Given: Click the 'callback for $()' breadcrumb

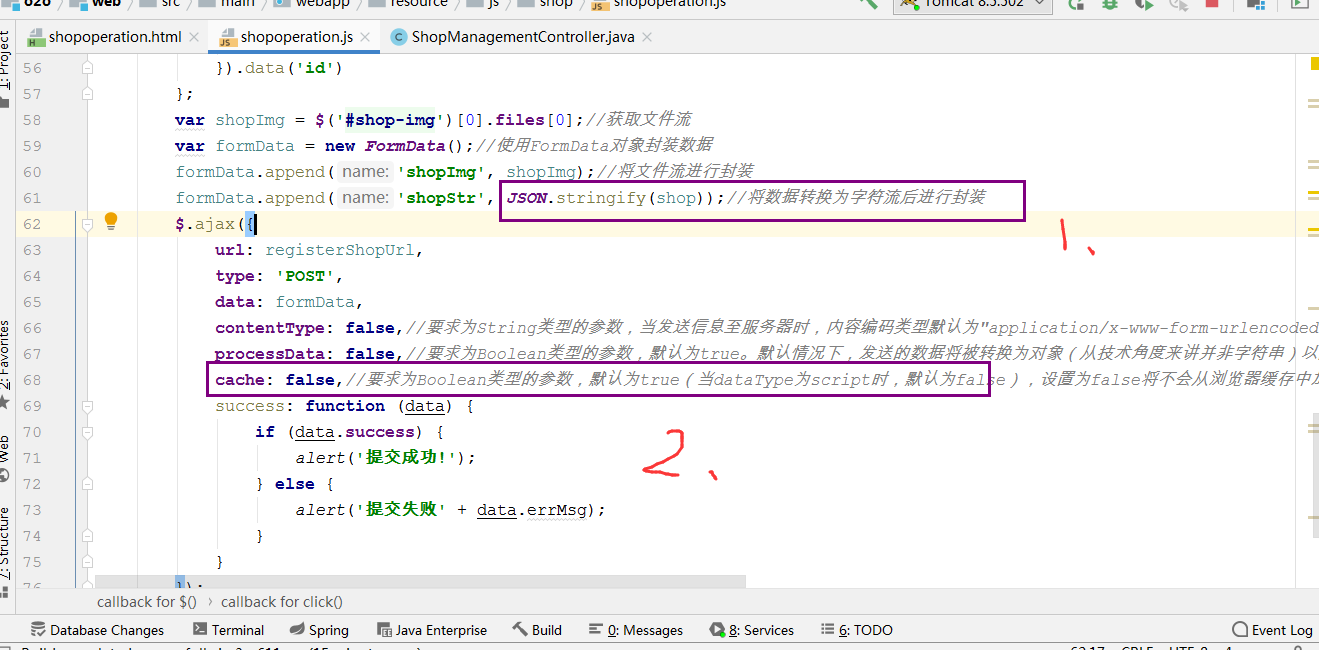Looking at the screenshot, I should tap(147, 602).
